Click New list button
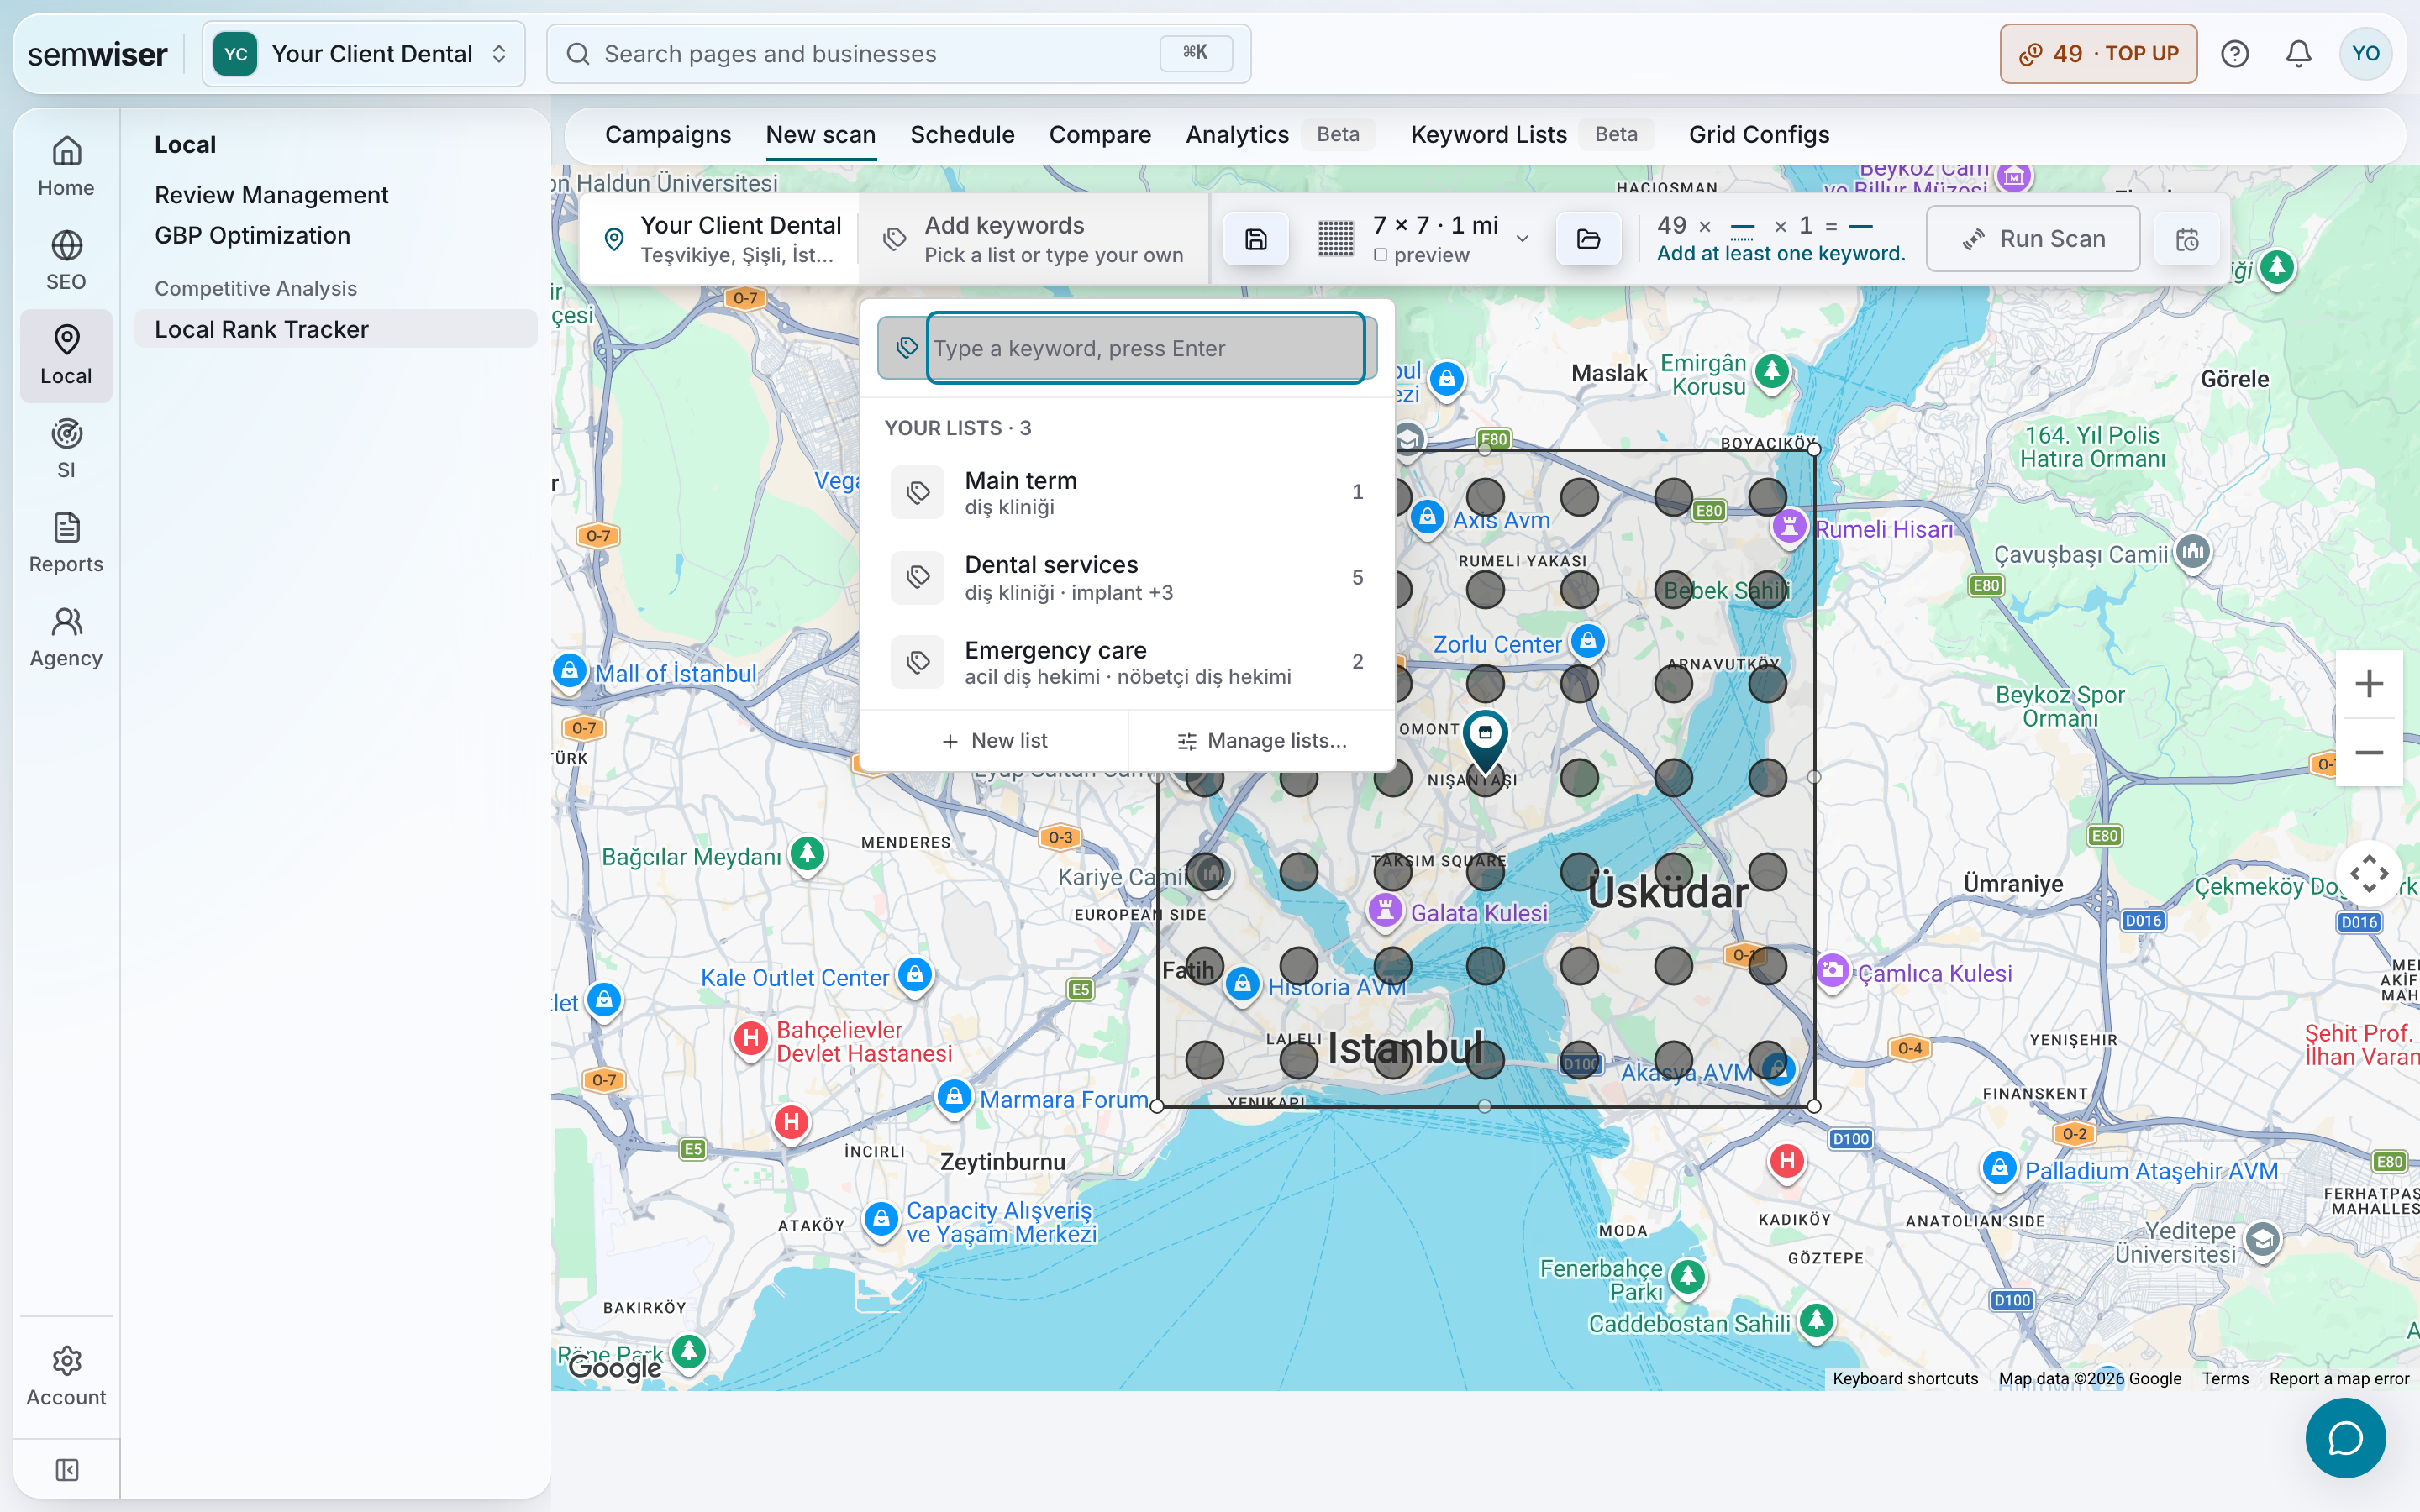The width and height of the screenshot is (2420, 1512). click(x=995, y=740)
